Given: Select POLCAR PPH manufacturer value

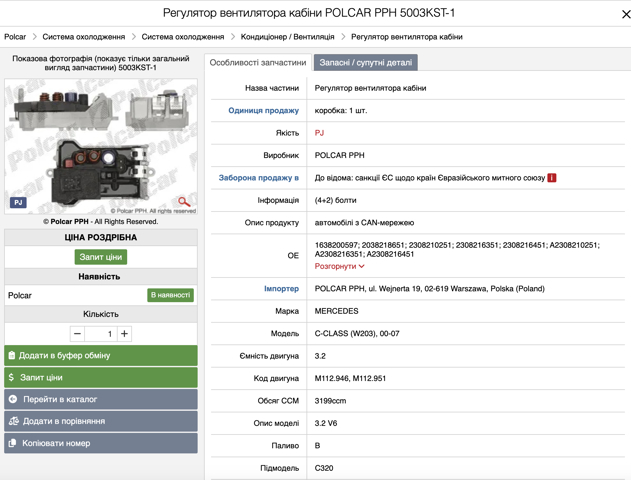Looking at the screenshot, I should point(339,155).
